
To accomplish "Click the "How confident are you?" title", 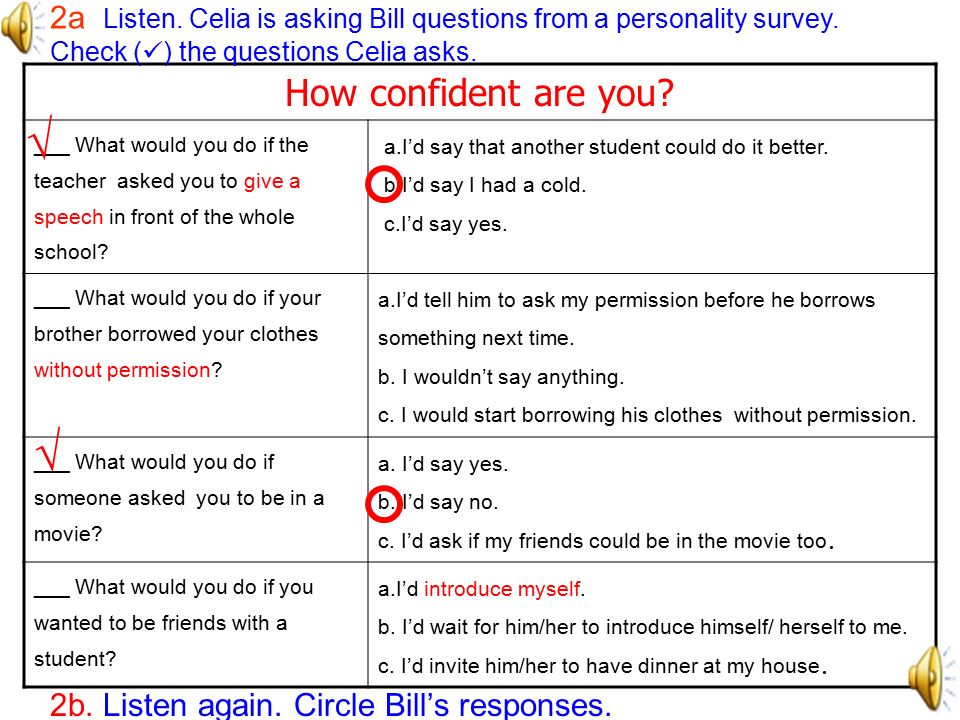I will [x=479, y=93].
